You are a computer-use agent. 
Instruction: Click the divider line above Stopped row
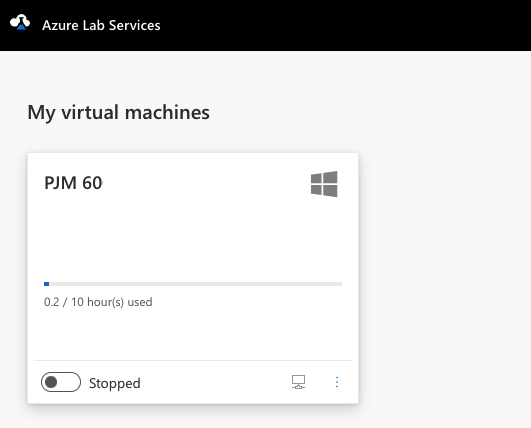[x=193, y=360]
